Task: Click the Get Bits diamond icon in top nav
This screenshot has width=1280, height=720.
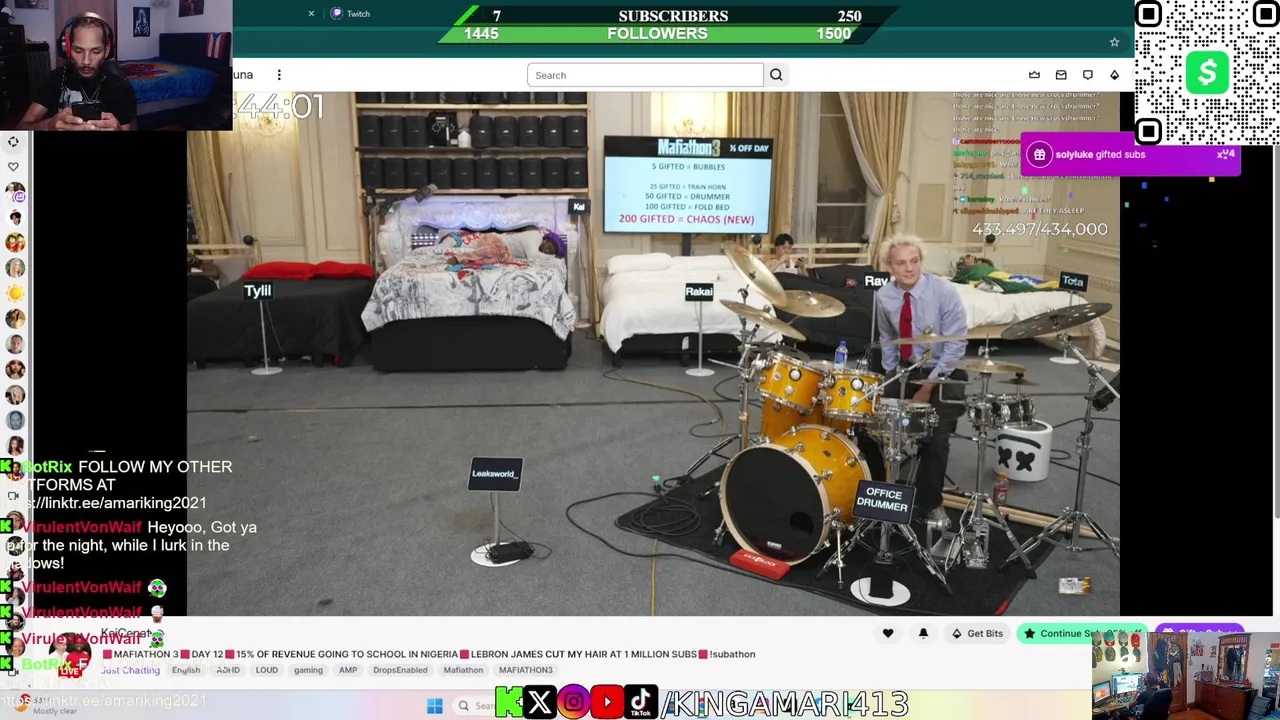Action: point(1114,75)
